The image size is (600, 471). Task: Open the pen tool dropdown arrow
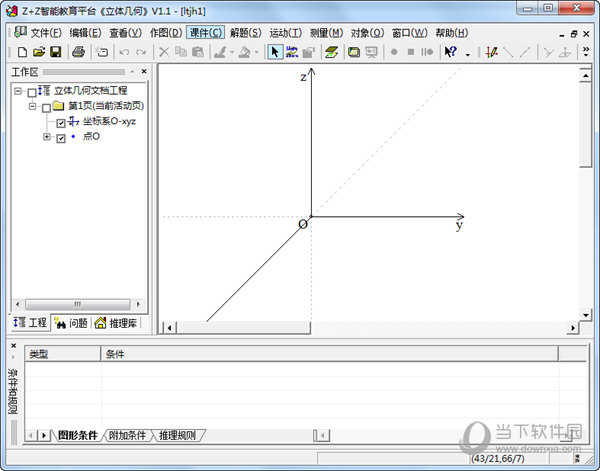tap(232, 53)
